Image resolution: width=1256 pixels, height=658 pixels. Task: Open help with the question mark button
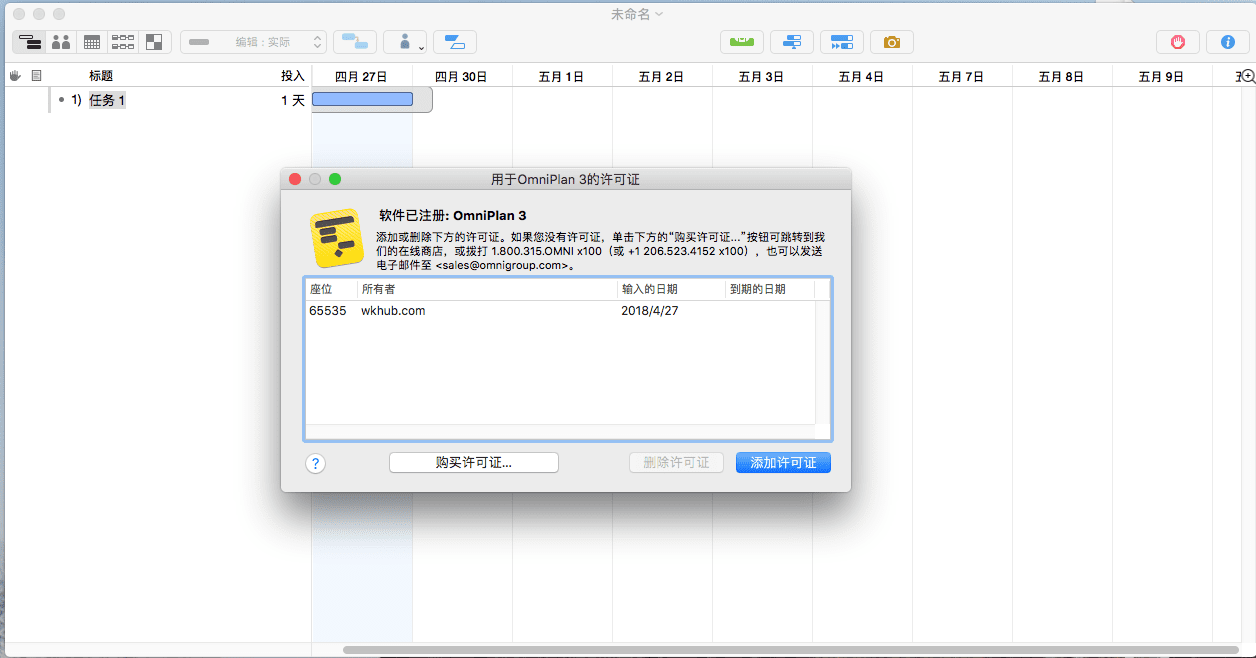click(316, 463)
